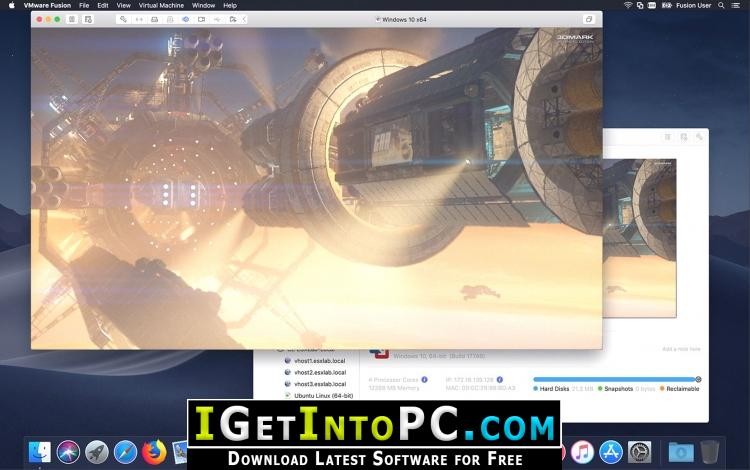Click the refresh icon at disk usage bar end

tap(698, 379)
